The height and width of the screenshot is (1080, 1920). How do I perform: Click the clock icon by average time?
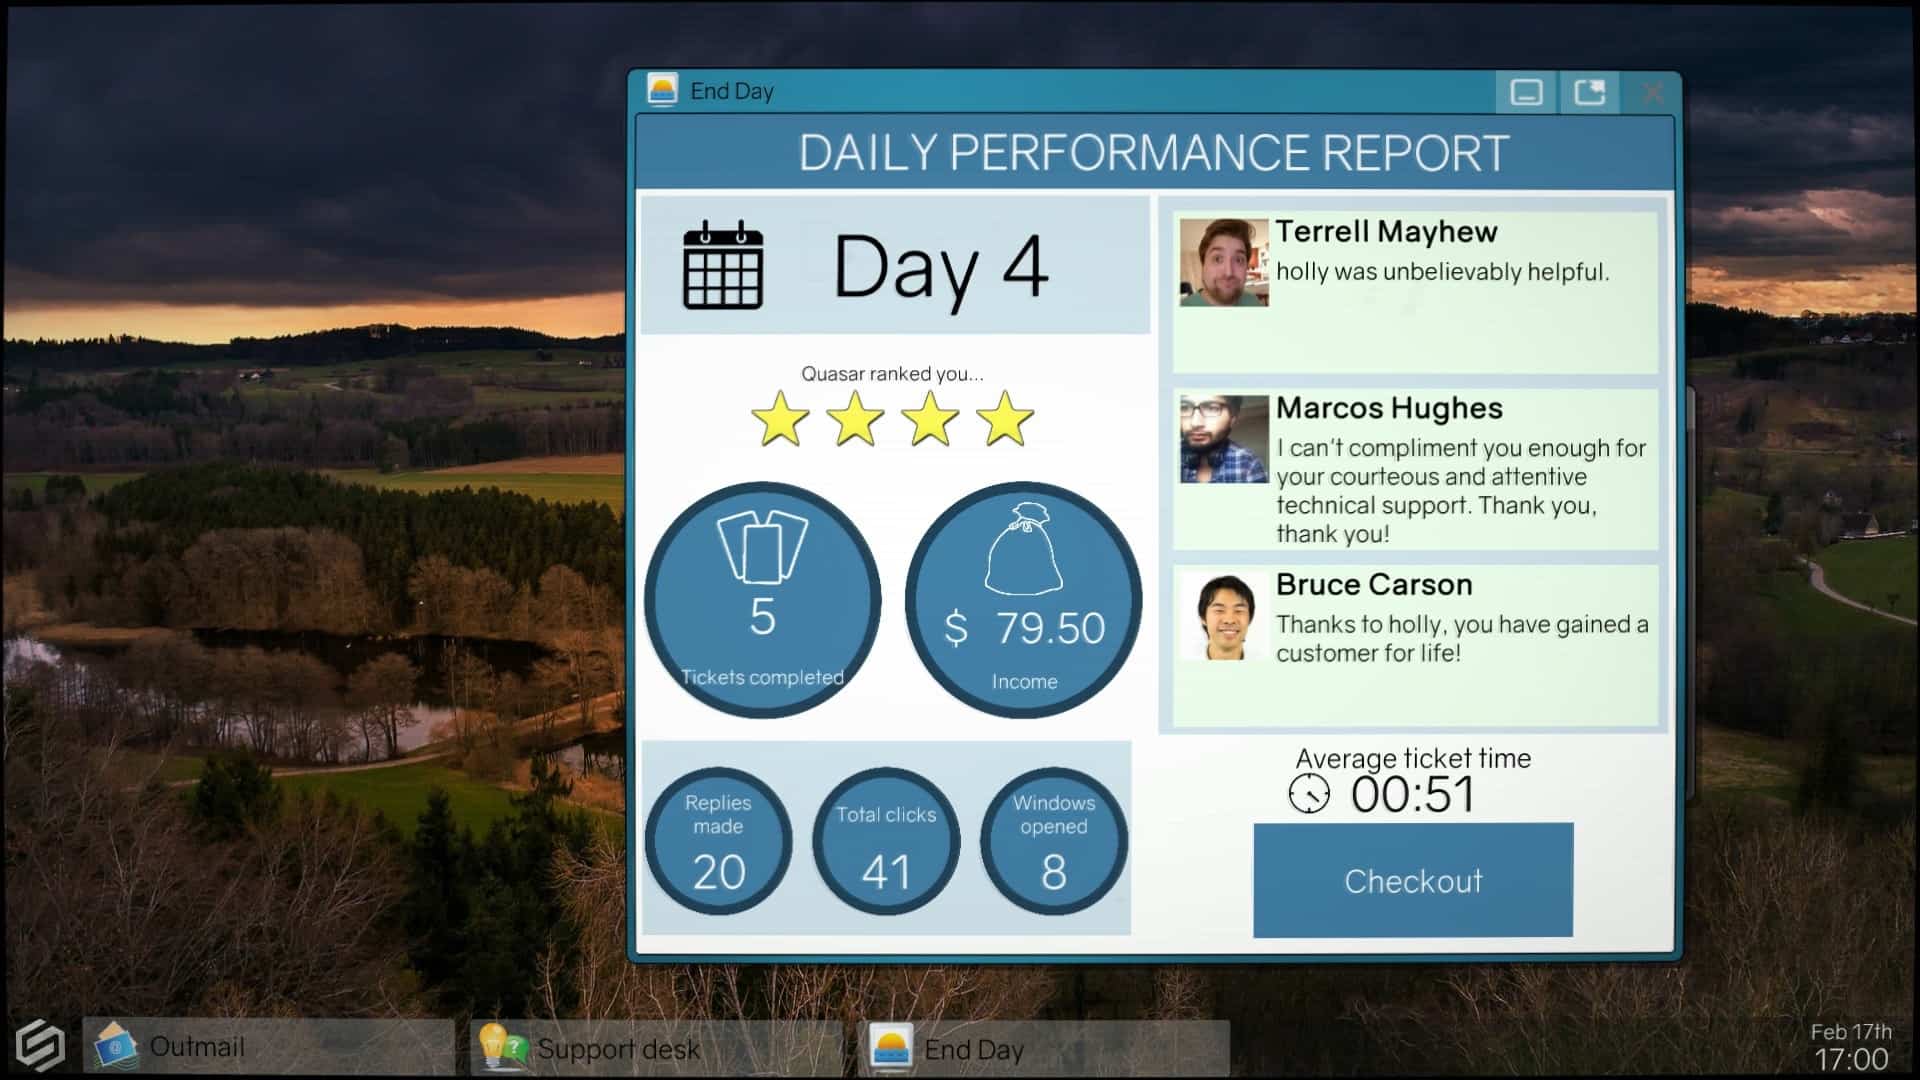[1309, 795]
